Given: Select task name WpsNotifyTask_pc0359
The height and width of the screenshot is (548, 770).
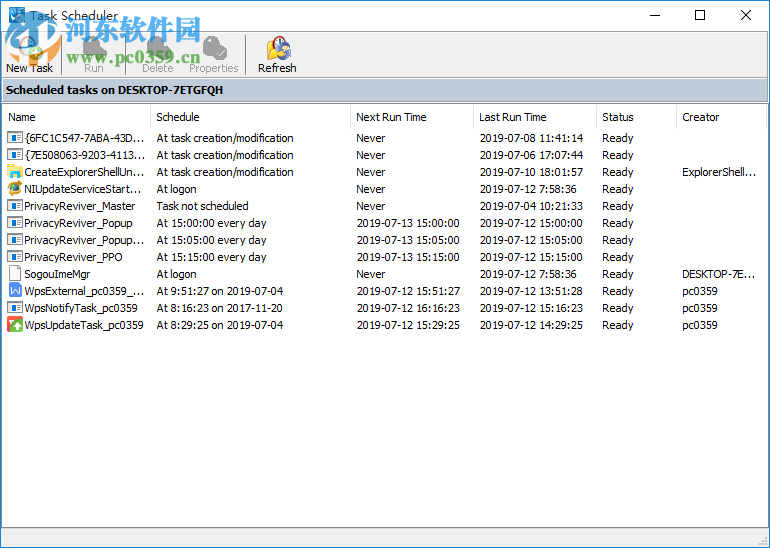Looking at the screenshot, I should (81, 308).
